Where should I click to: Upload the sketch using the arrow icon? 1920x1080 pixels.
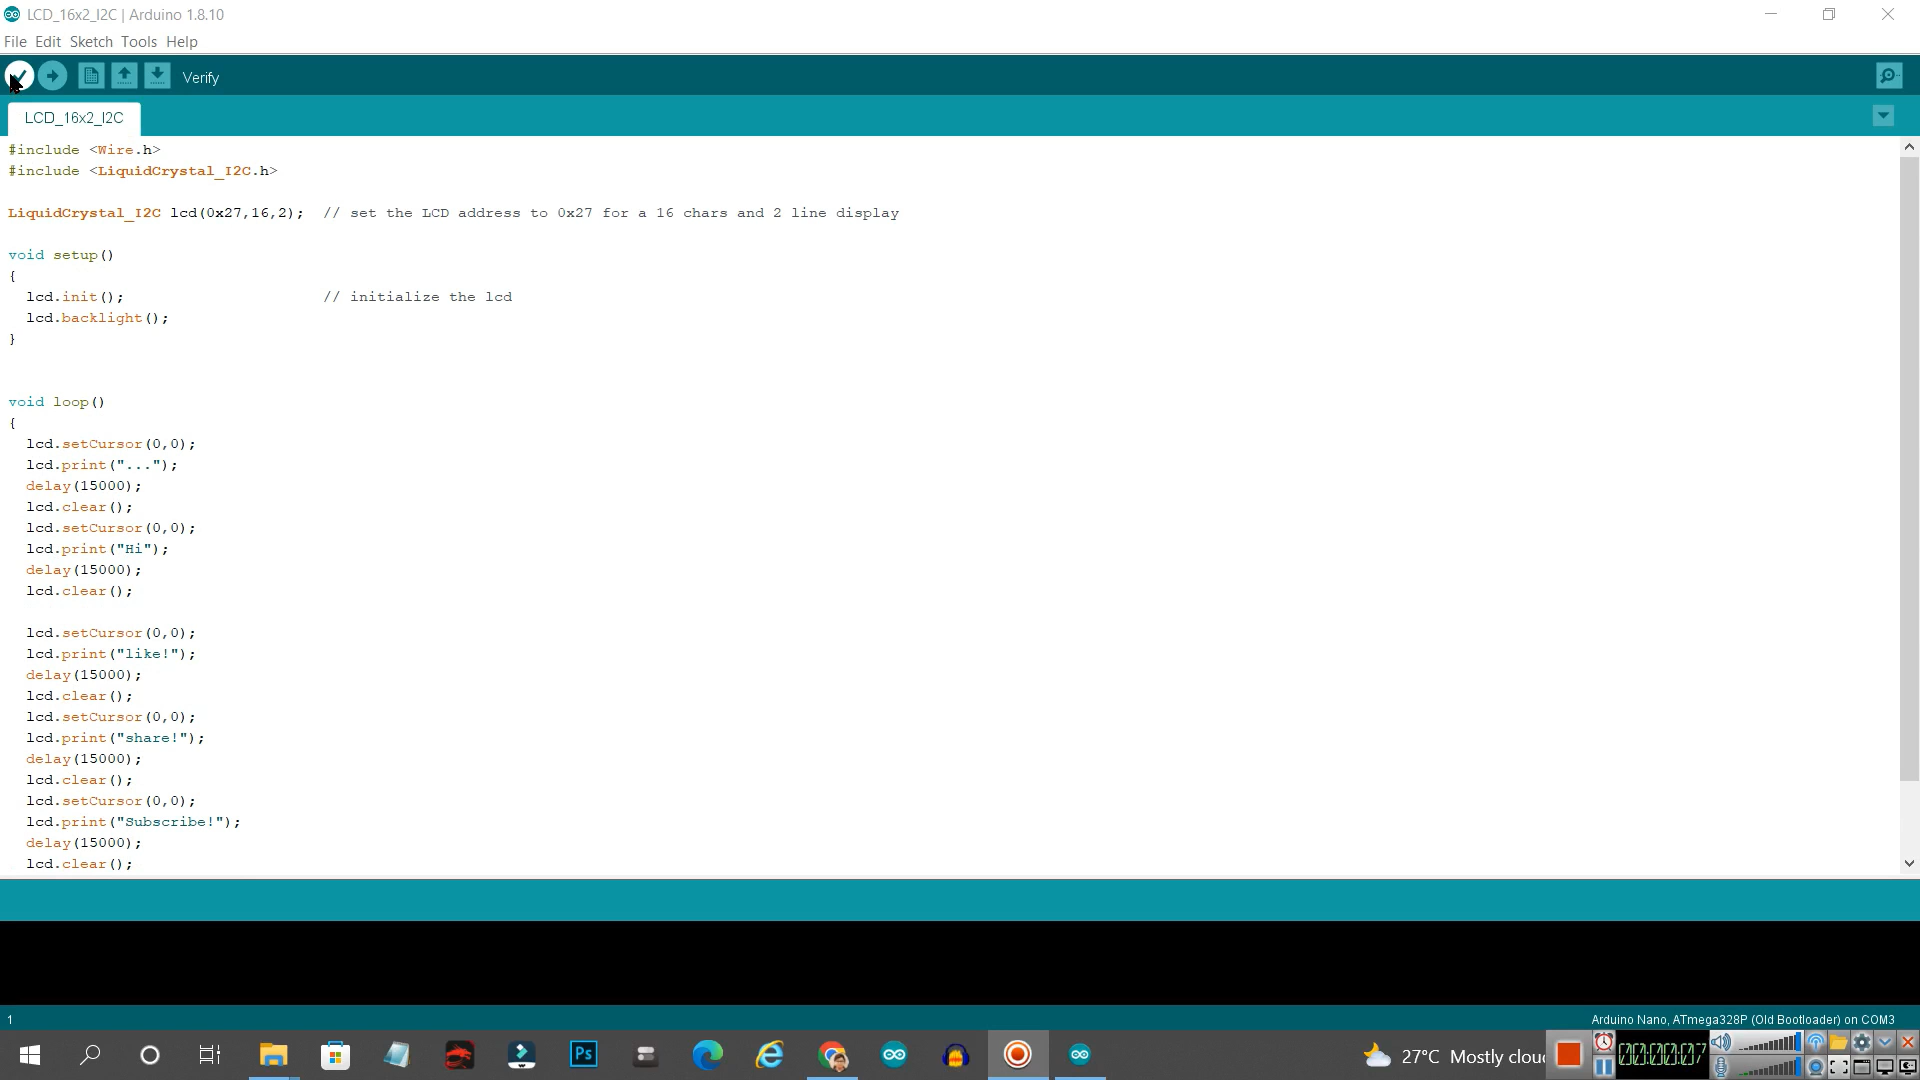(x=52, y=75)
